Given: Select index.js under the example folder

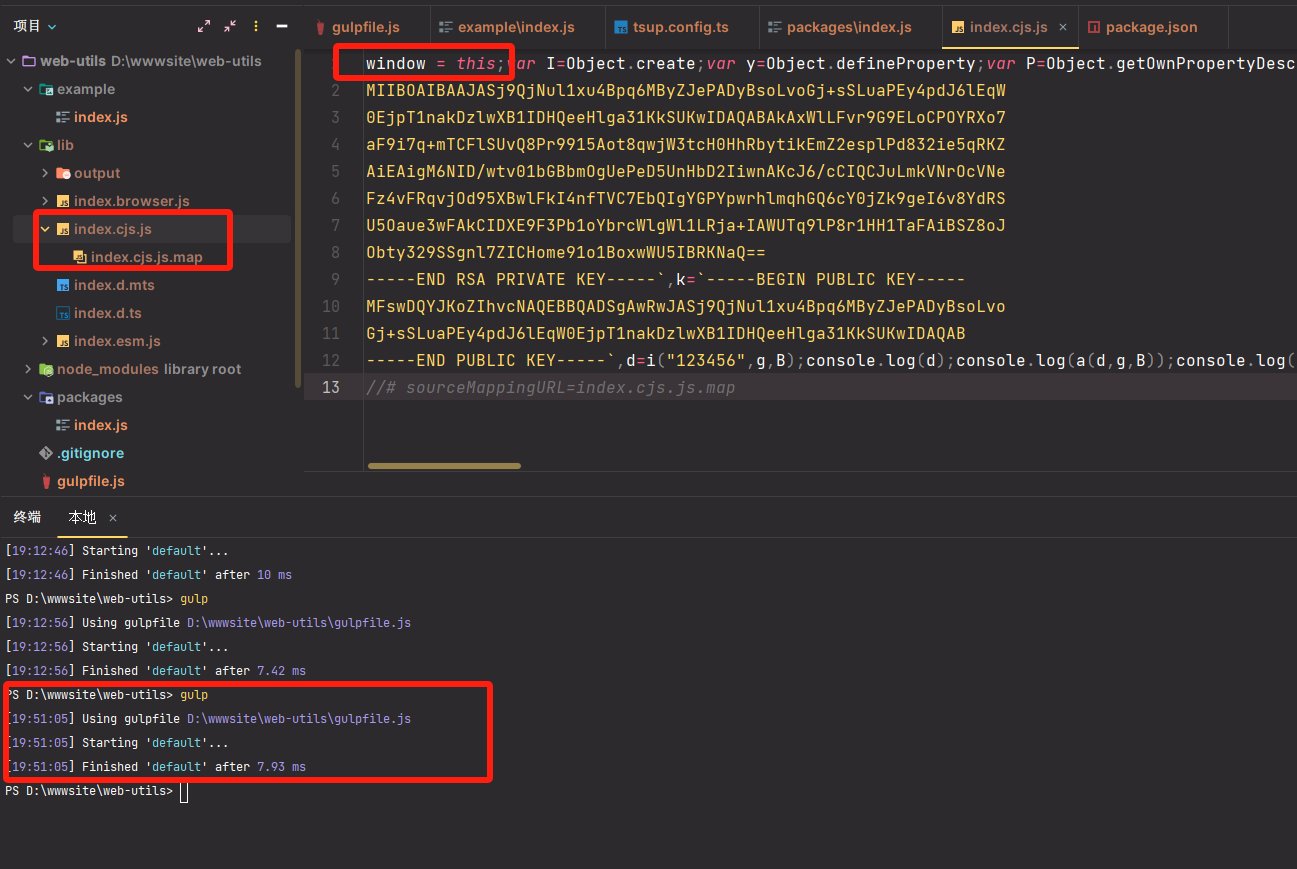Looking at the screenshot, I should [x=101, y=117].
